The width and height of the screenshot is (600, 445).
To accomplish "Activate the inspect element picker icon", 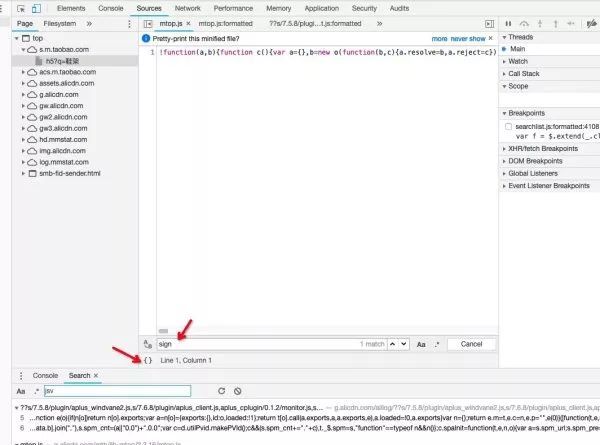I will [x=21, y=8].
